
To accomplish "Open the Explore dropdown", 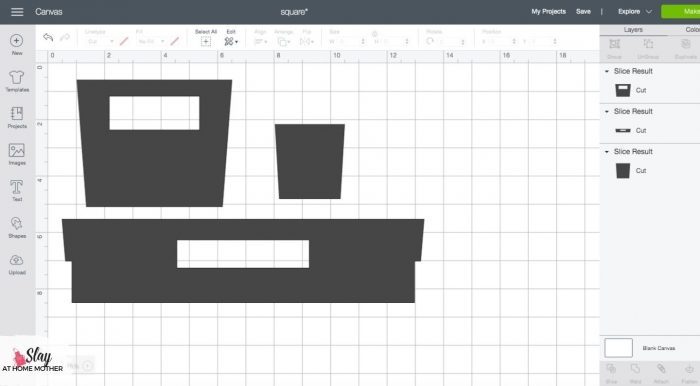I will point(634,12).
